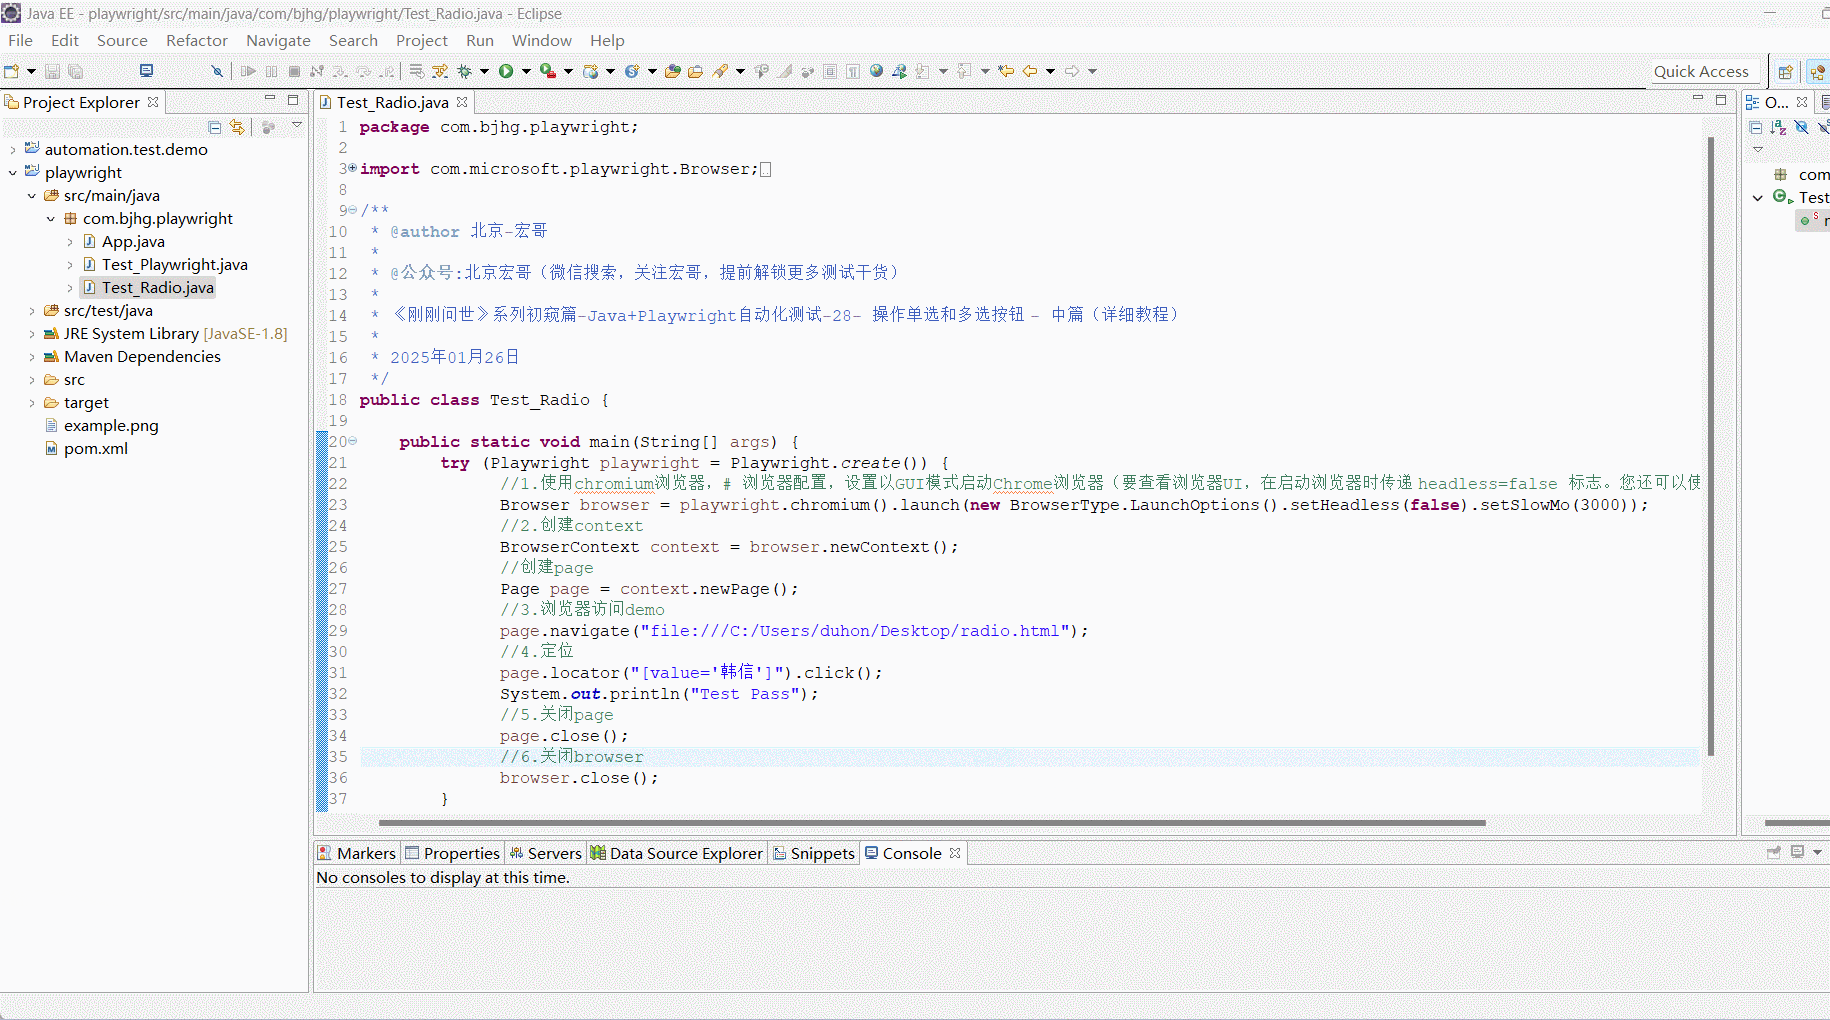Toggle Link with Editor in Project Explorer
This screenshot has width=1830, height=1020.
tap(237, 127)
